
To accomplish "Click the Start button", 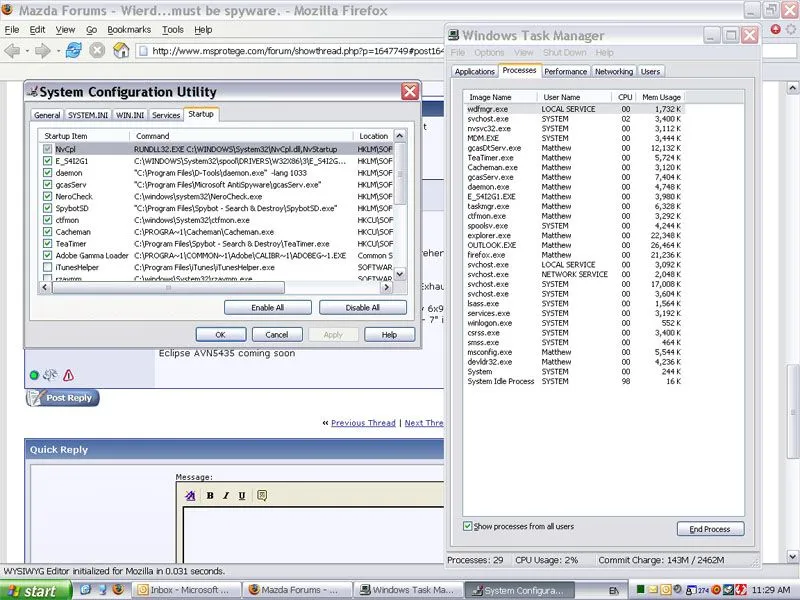I will click(x=35, y=590).
